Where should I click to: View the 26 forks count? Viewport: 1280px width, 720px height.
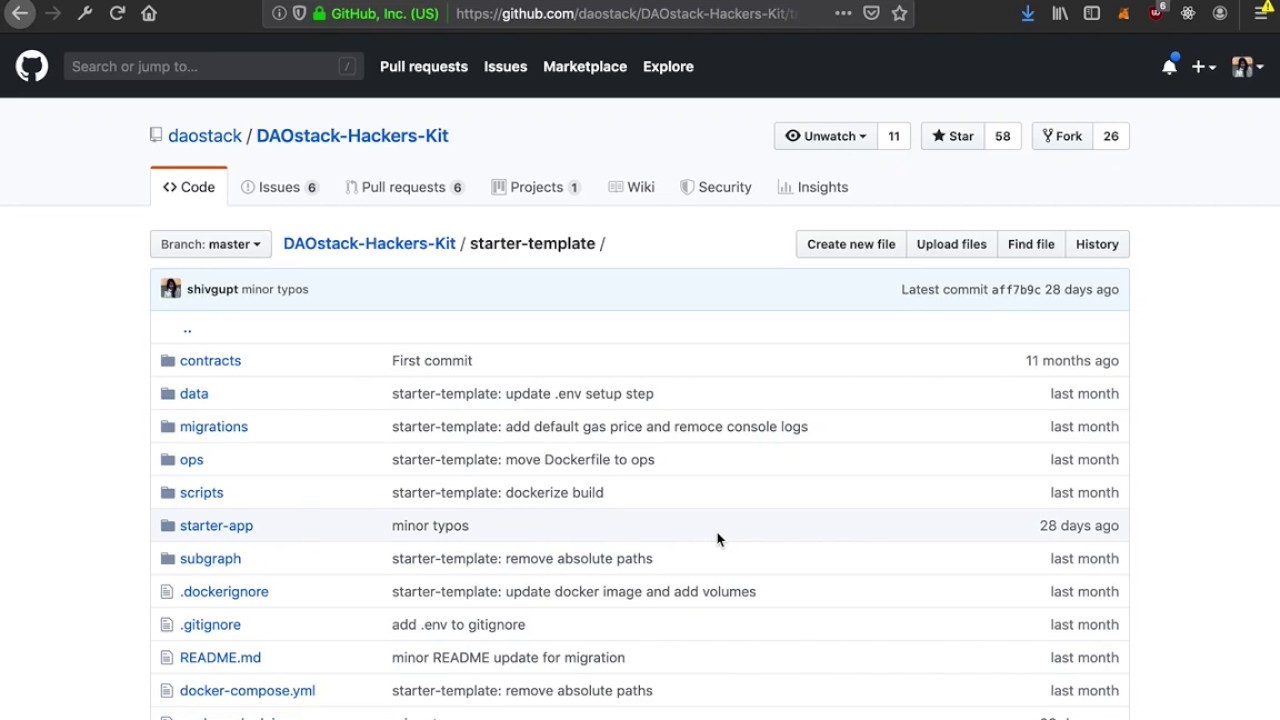click(x=1111, y=136)
